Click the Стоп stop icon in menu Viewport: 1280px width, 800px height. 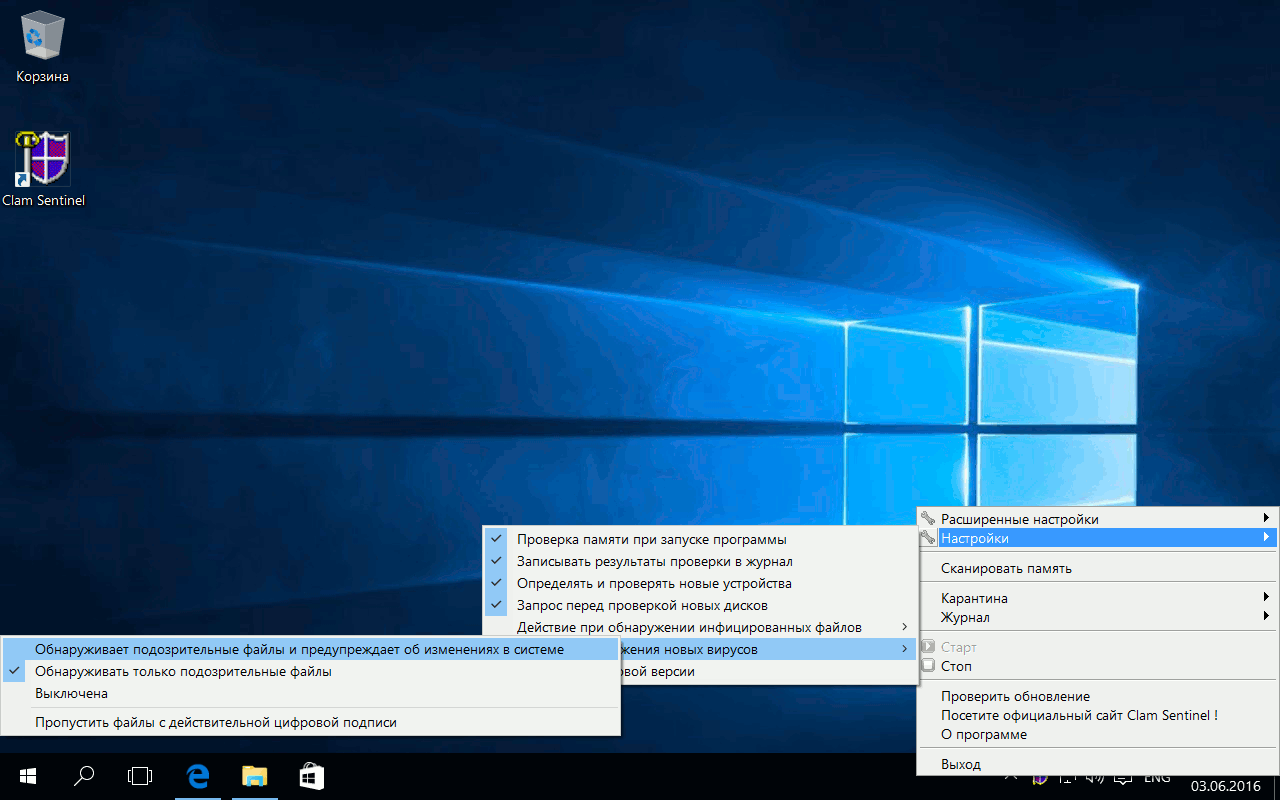928,666
